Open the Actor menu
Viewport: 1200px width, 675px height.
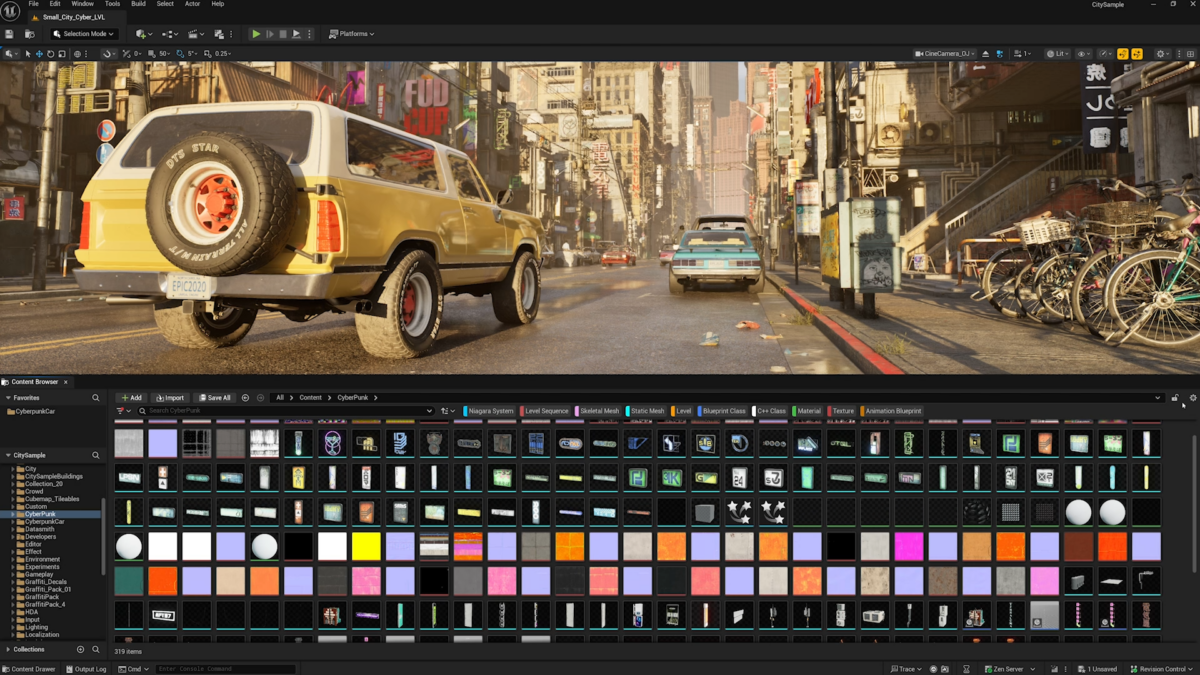[x=192, y=4]
